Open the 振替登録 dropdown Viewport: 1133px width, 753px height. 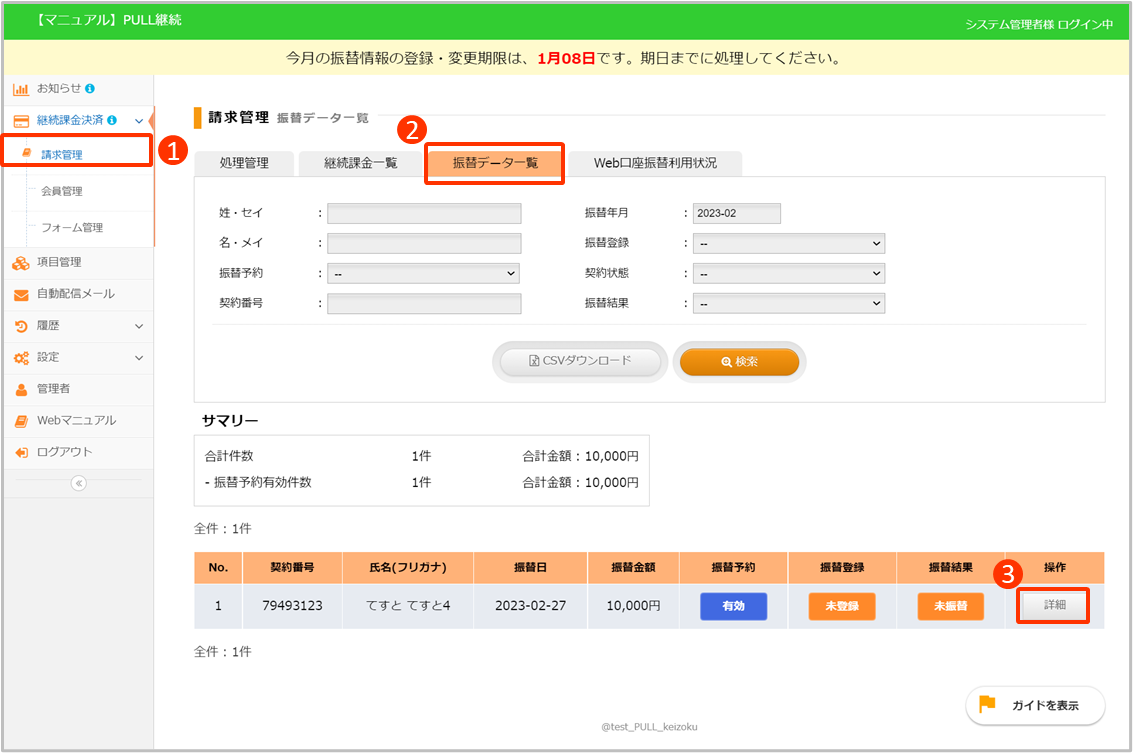(789, 243)
